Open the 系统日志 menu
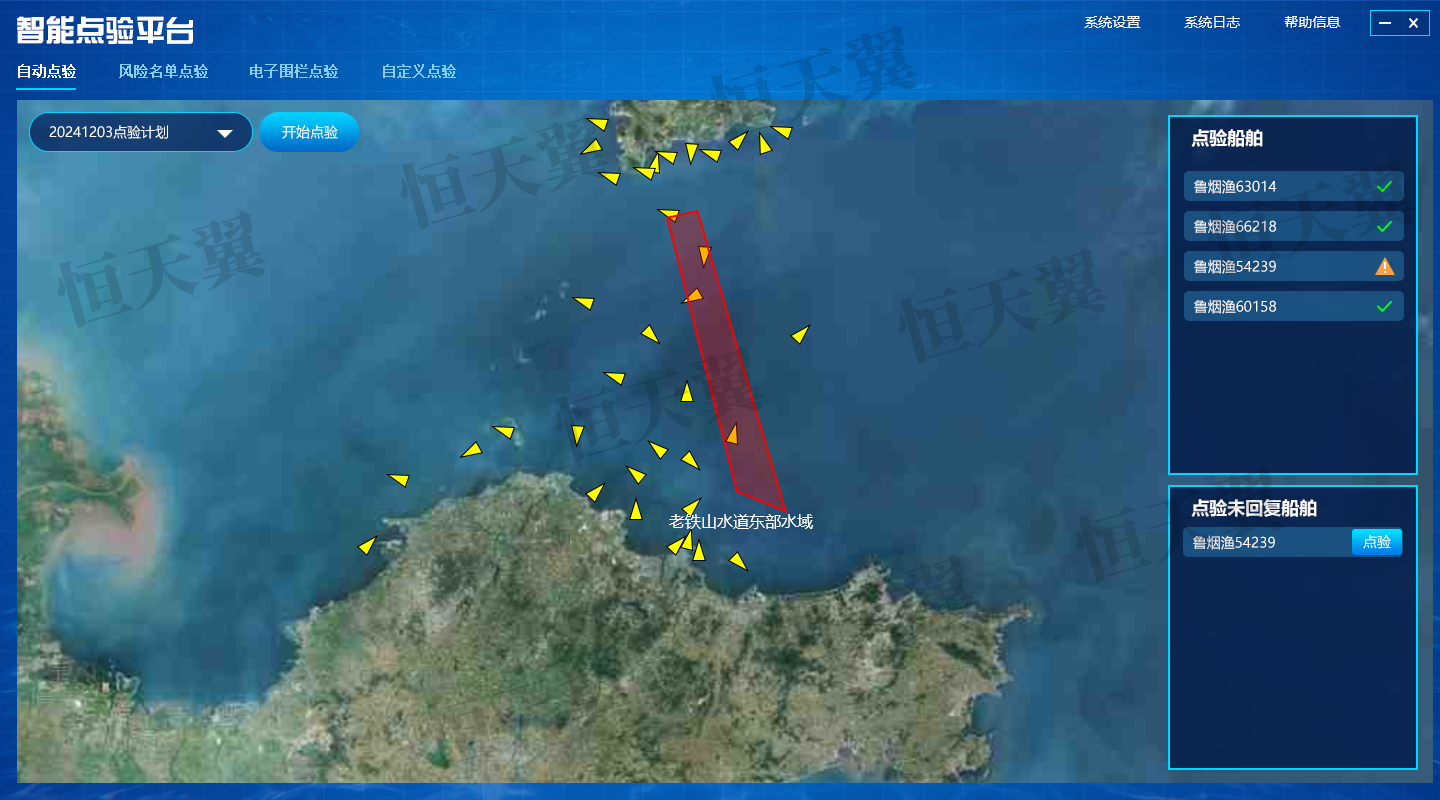 coord(1212,22)
